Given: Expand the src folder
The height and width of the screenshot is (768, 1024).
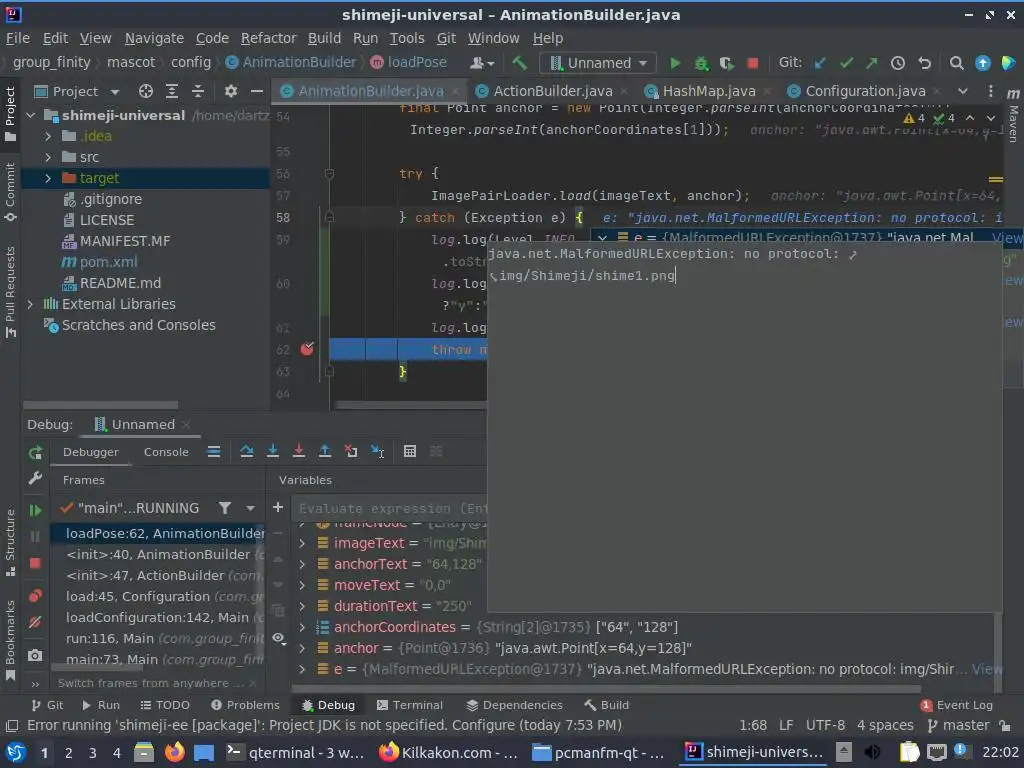Looking at the screenshot, I should point(48,157).
